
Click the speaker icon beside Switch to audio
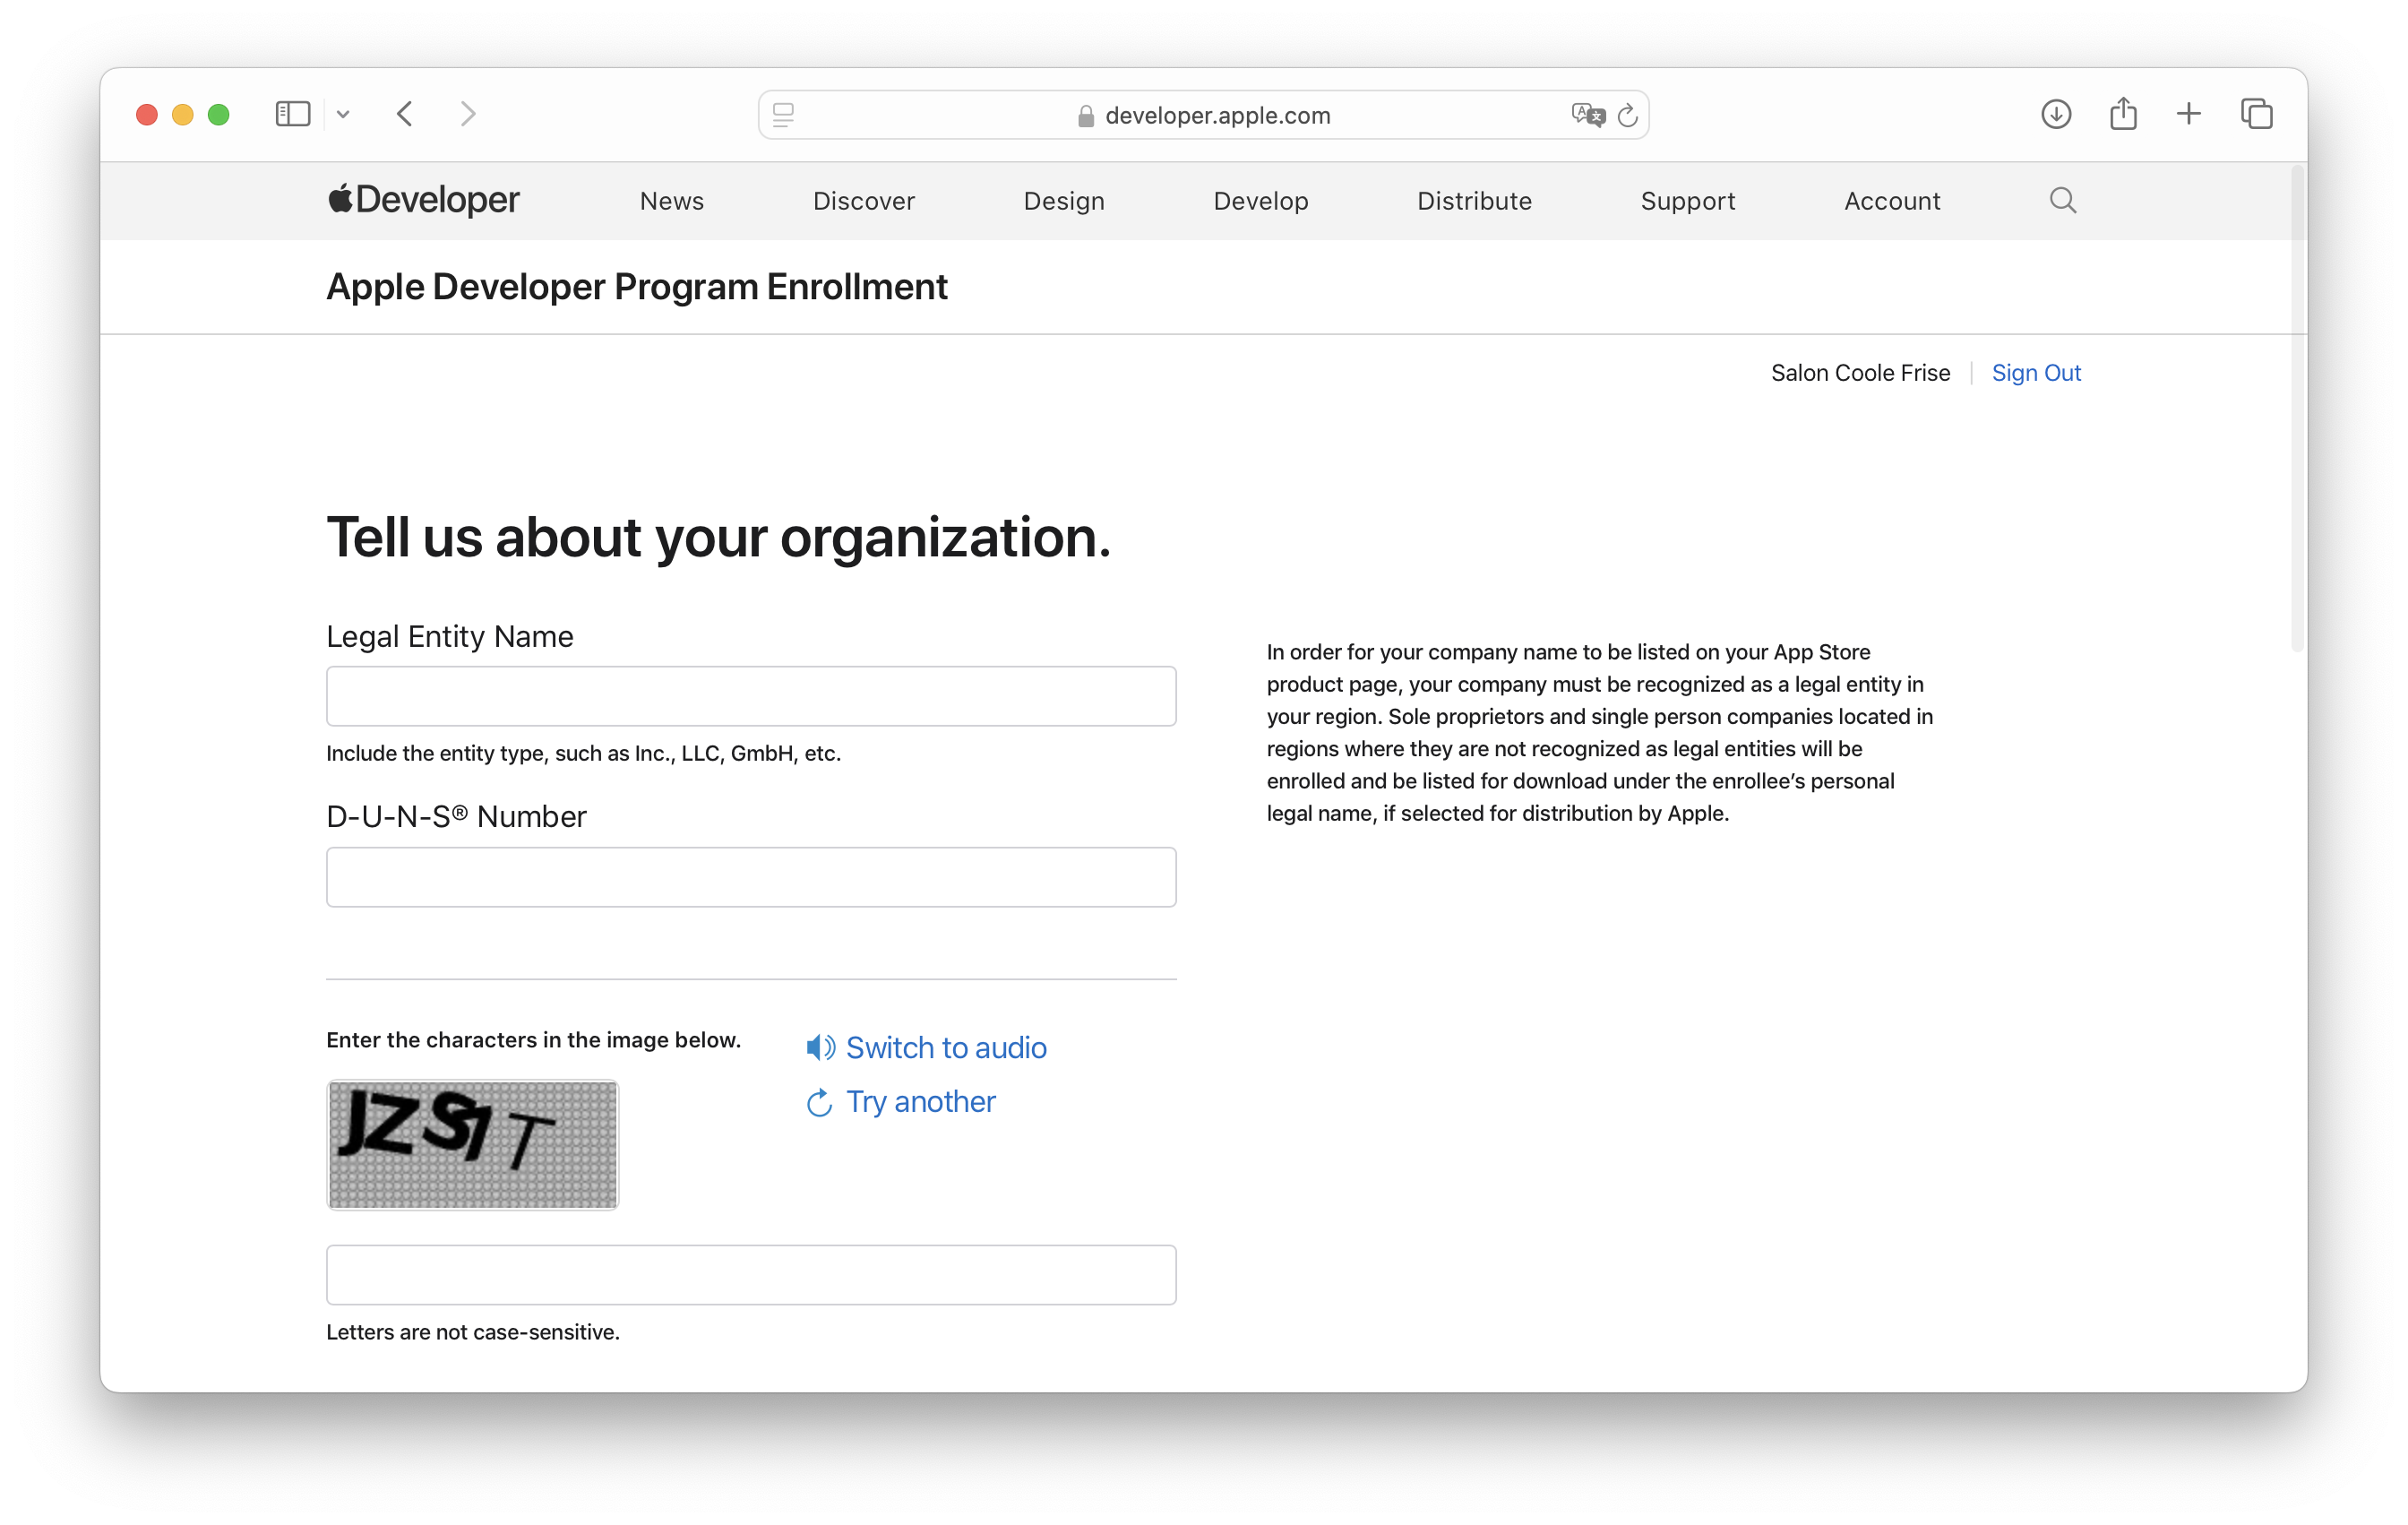coord(820,1047)
